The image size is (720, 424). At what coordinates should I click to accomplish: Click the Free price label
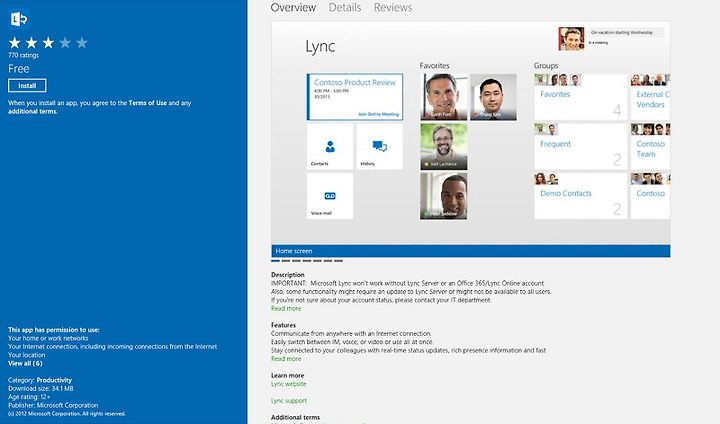coord(18,69)
